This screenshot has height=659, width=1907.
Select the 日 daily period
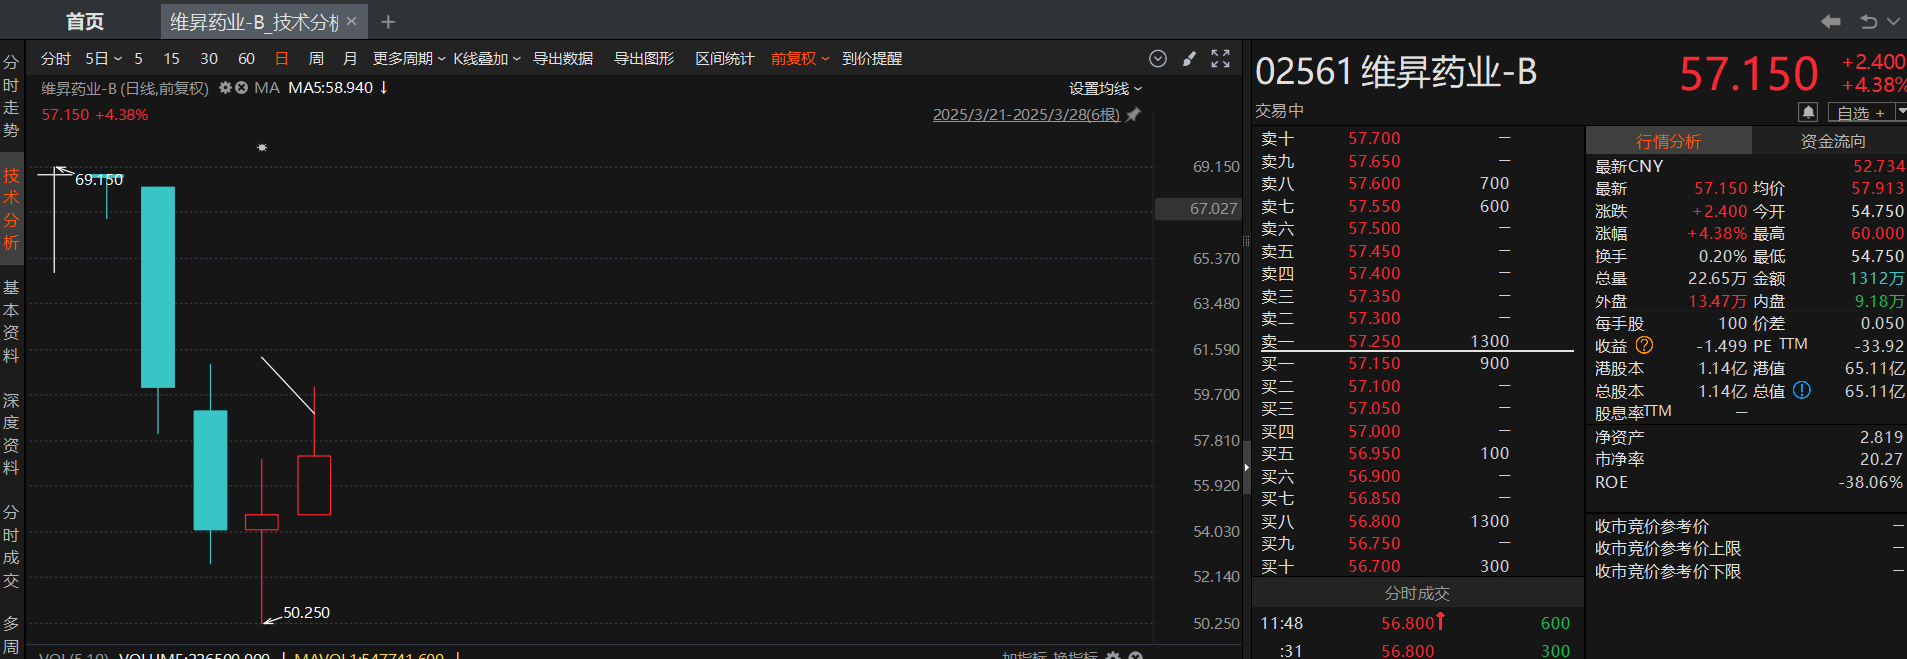coord(282,59)
